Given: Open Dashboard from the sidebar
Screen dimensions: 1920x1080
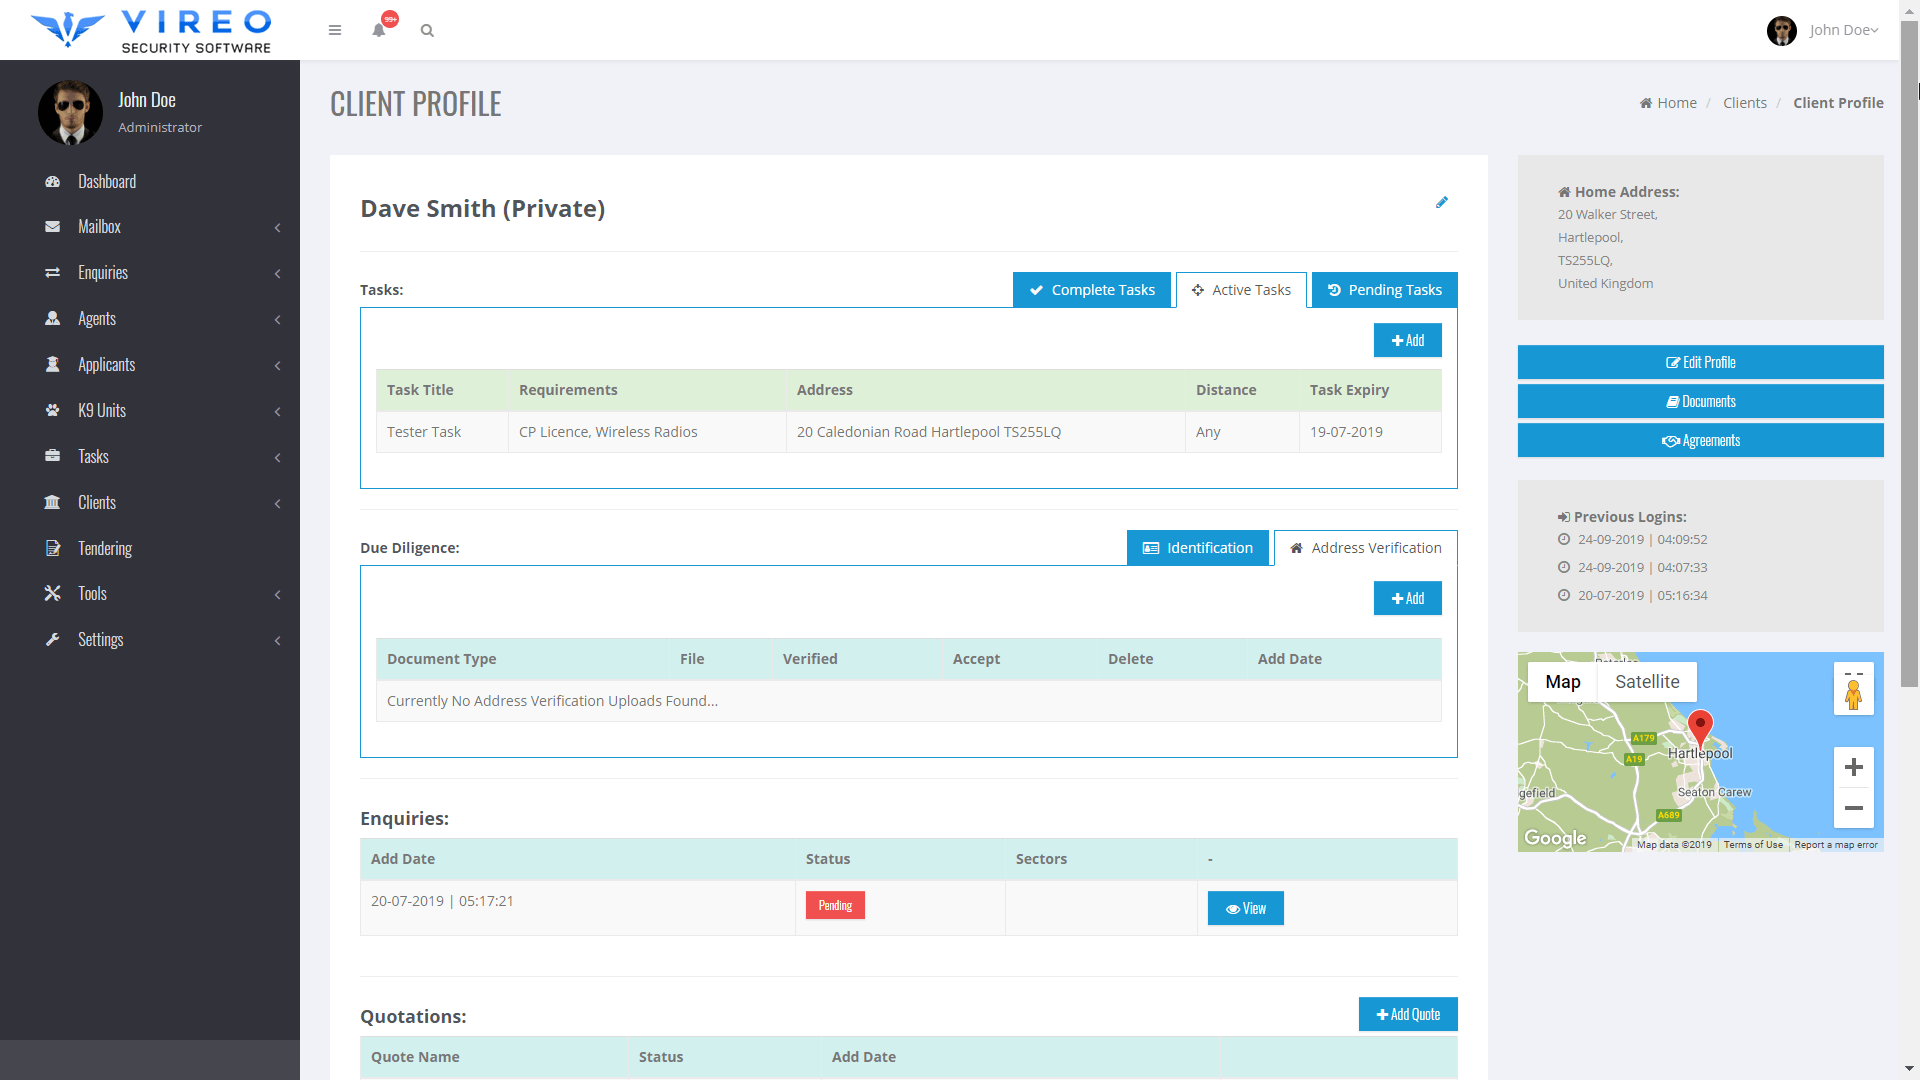Looking at the screenshot, I should coord(107,181).
